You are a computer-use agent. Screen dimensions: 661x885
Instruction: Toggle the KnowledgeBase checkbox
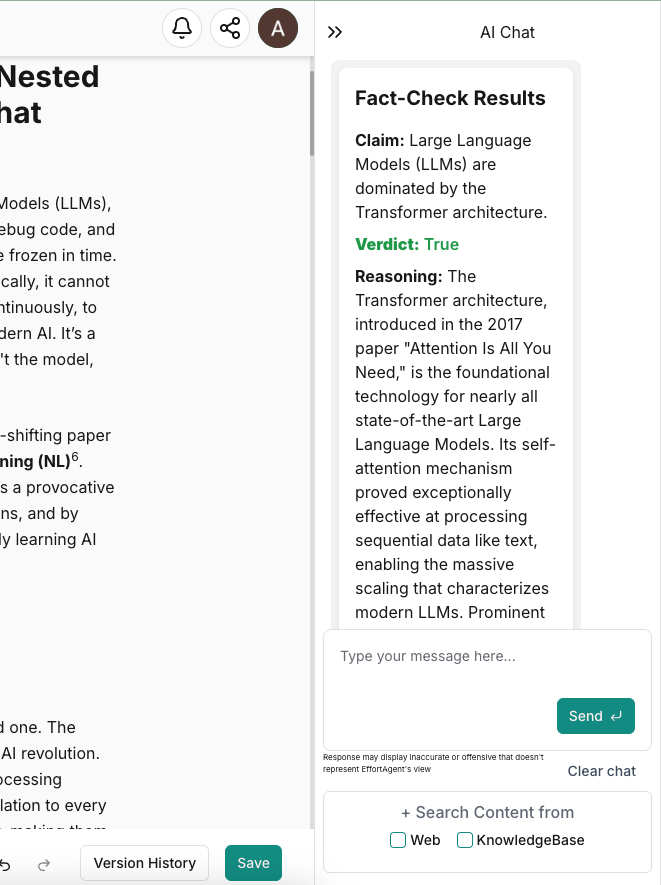pos(465,840)
